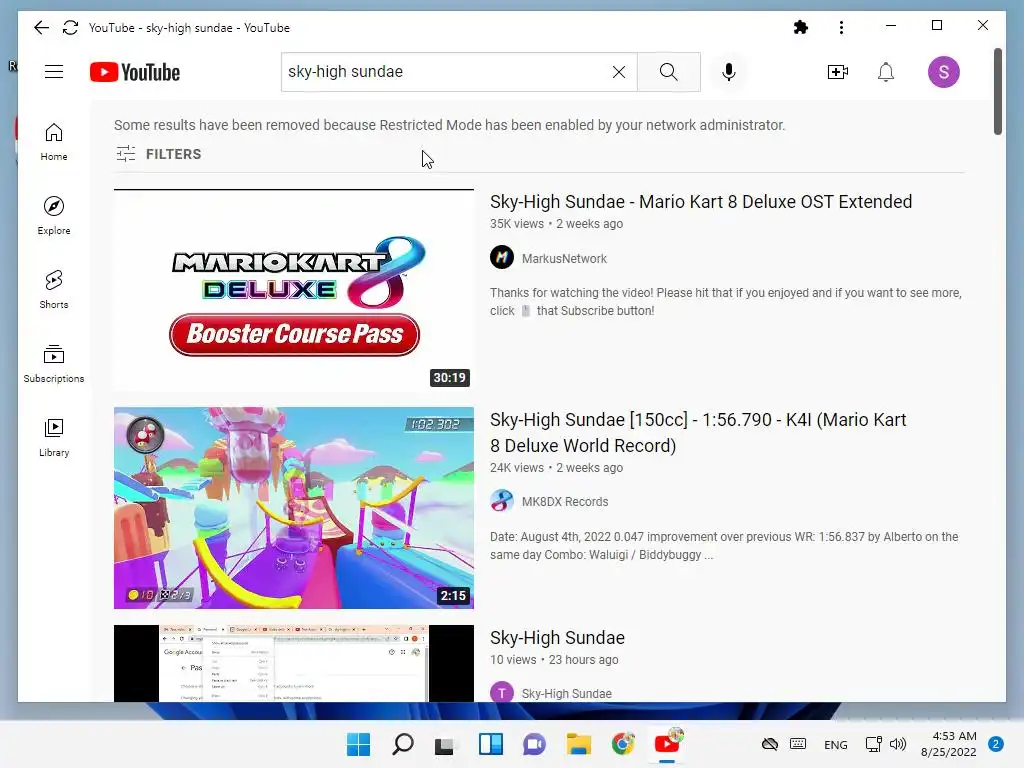Click the cloud sync tray icon
Screen dimensions: 1024x768
(770, 744)
